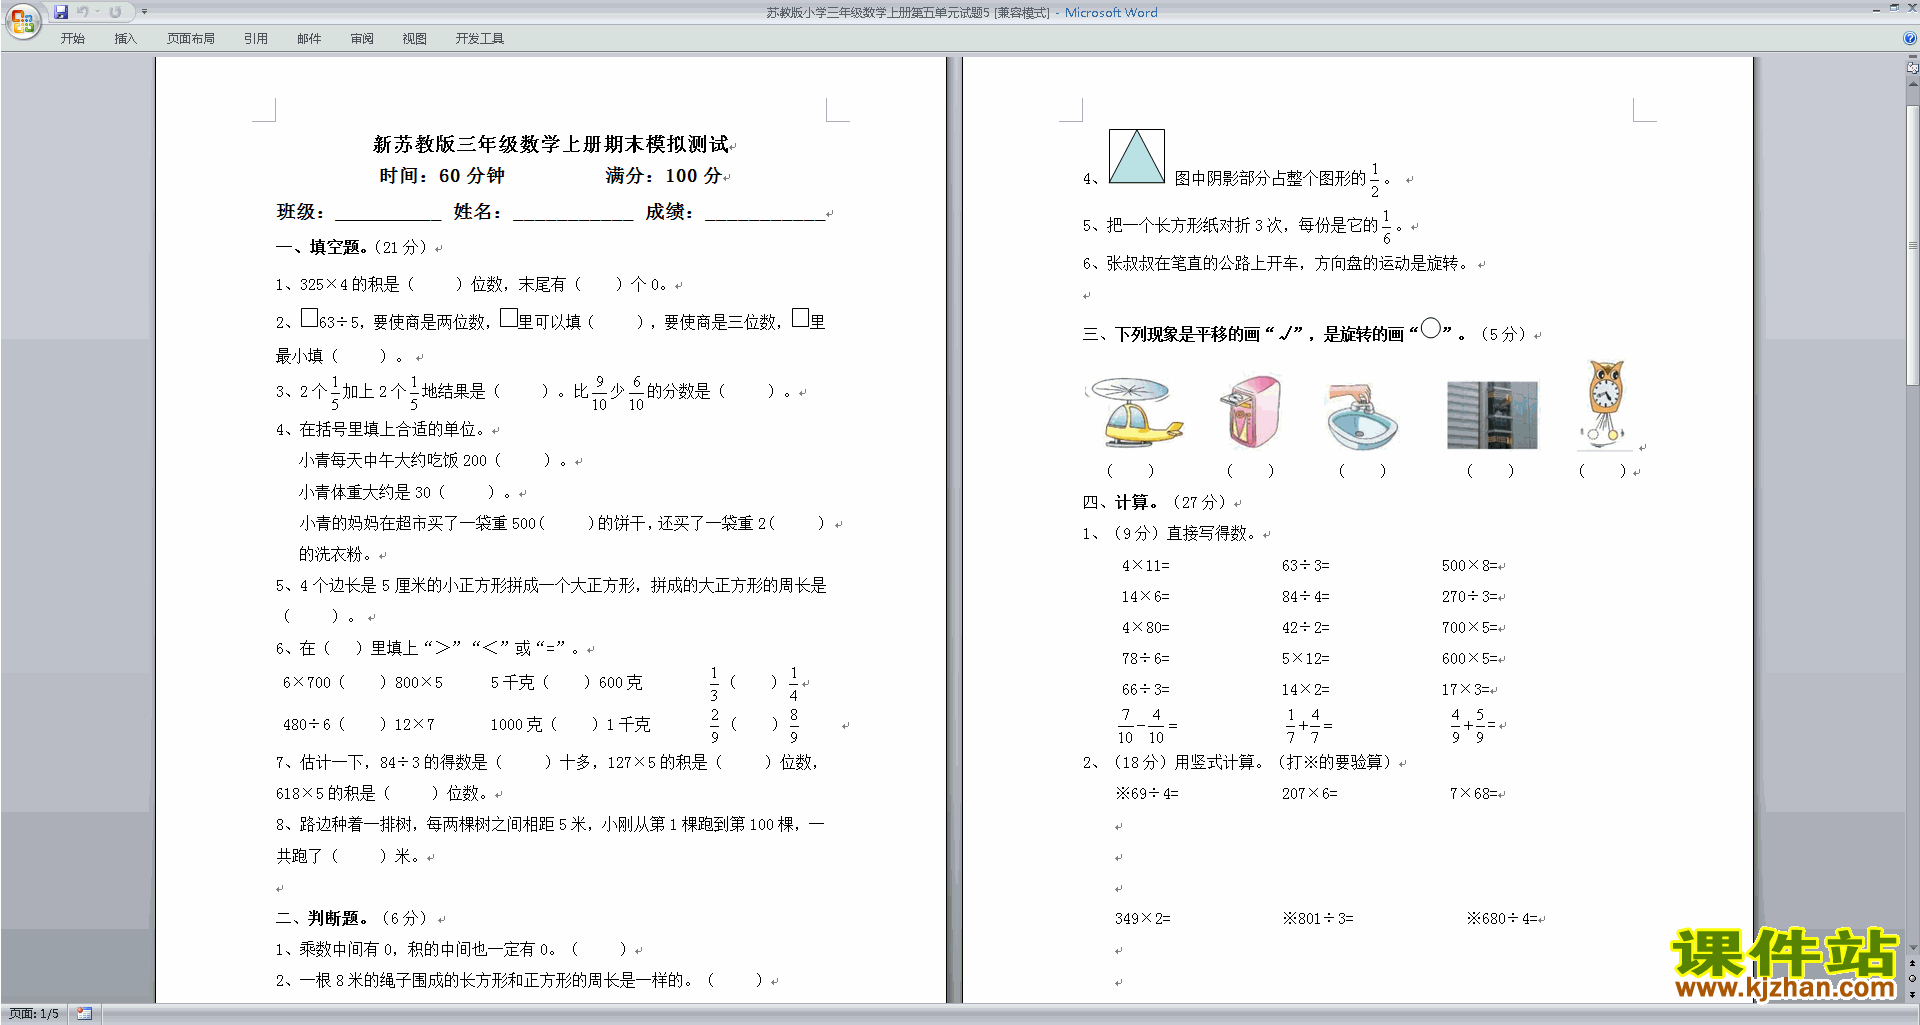Screen dimensions: 1920x1025
Task: Click the title 新苏教版三年级数学上册期末模拟测试
Action: point(551,145)
